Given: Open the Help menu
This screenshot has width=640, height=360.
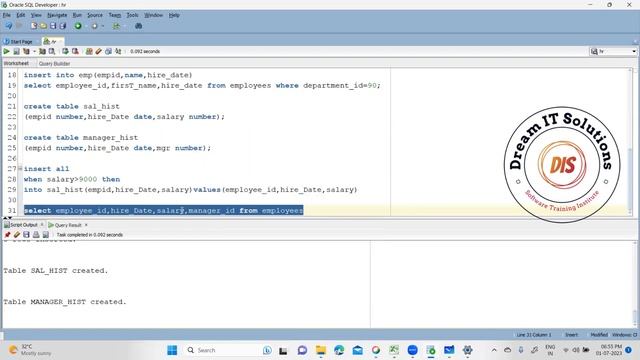Looking at the screenshot, I should (174, 15).
